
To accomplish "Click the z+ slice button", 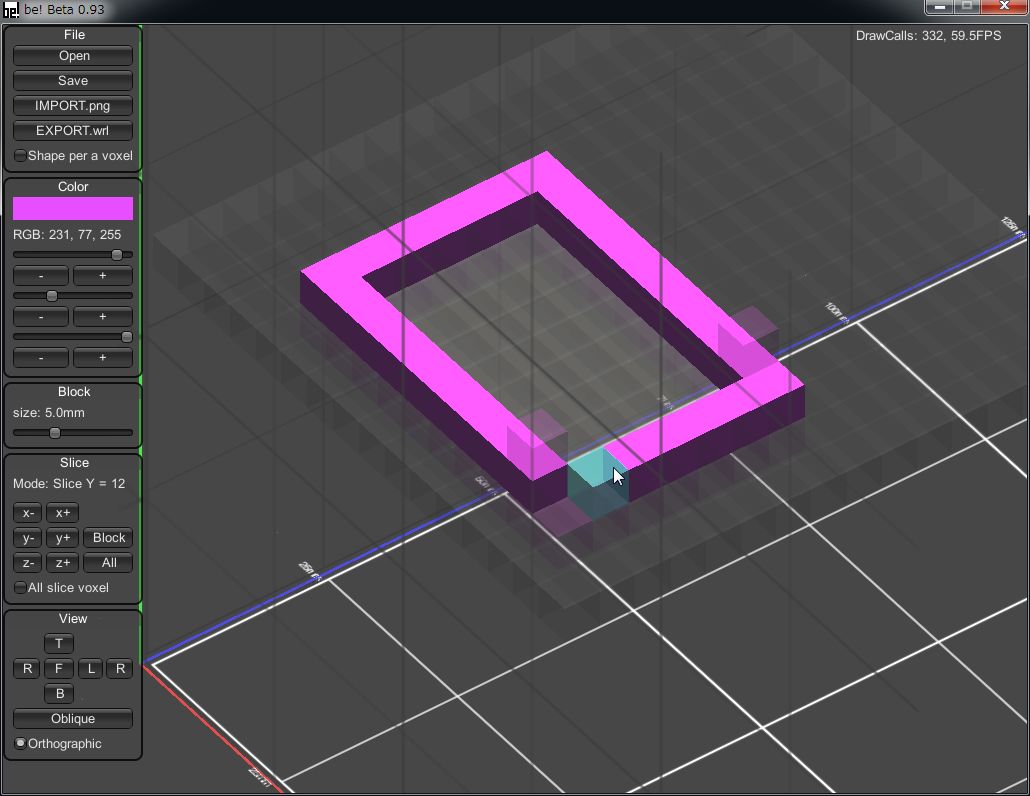I will (62, 563).
